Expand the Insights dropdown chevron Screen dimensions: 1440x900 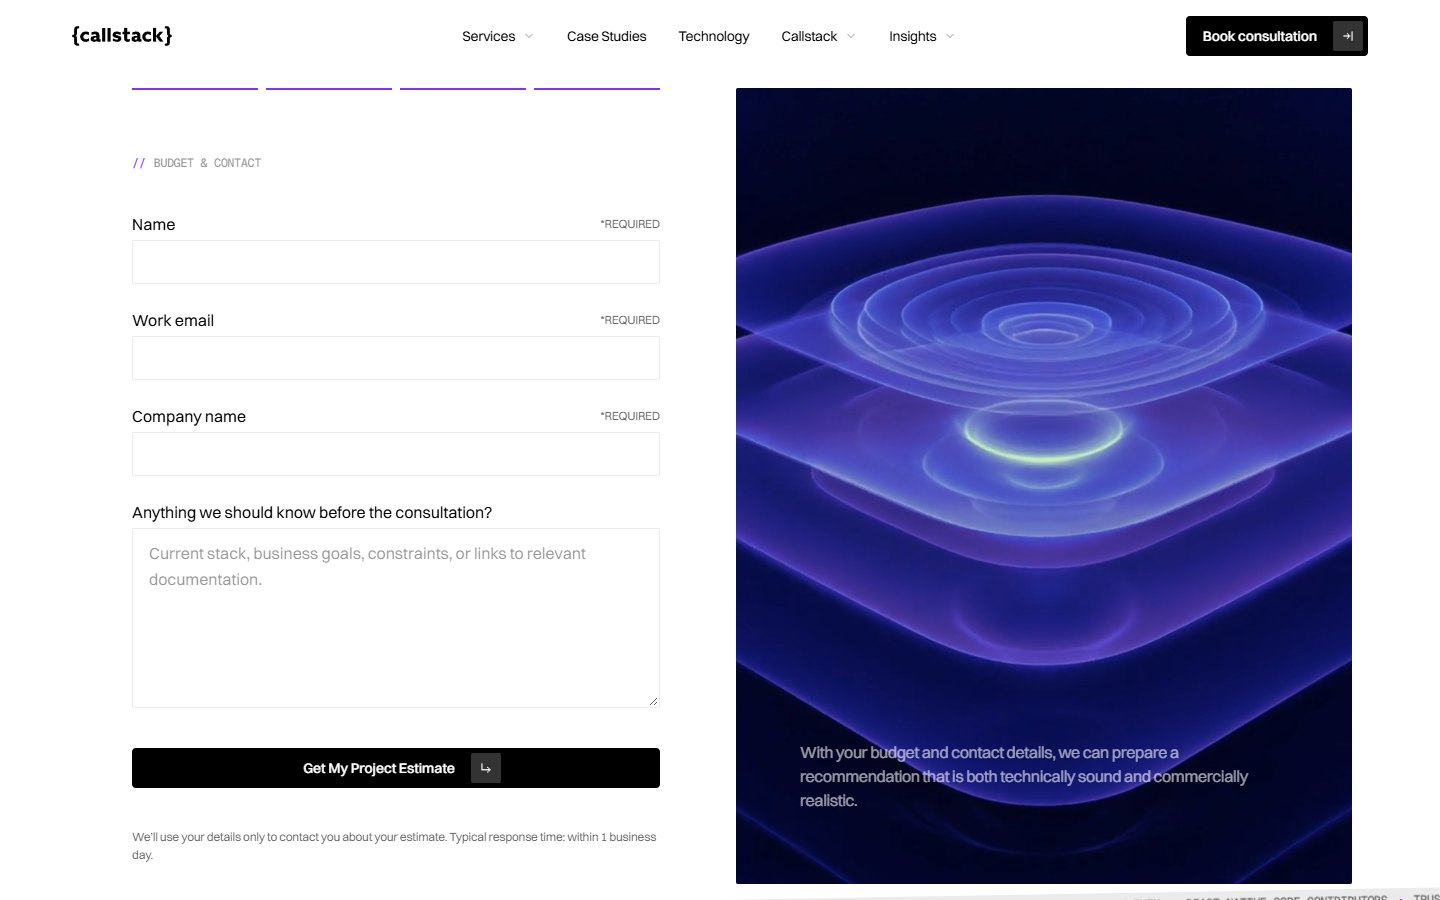click(x=950, y=37)
